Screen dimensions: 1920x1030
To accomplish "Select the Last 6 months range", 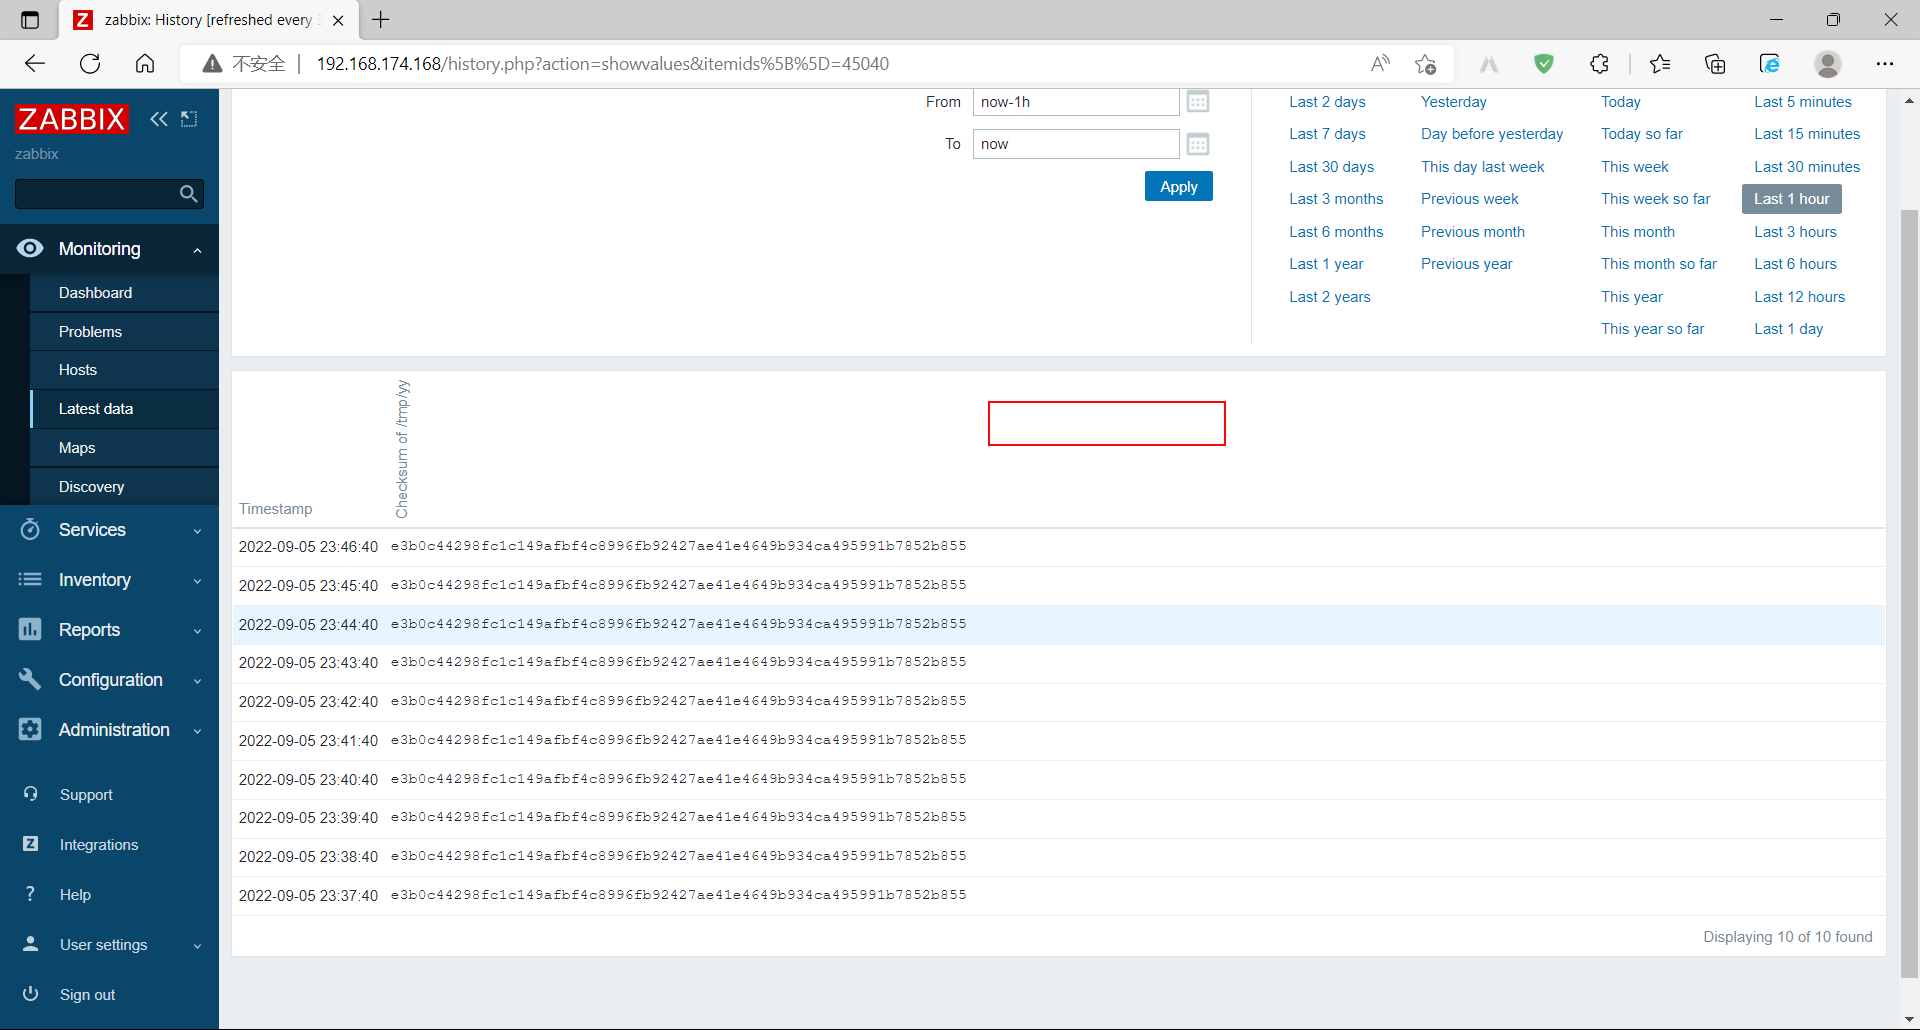I will point(1336,232).
